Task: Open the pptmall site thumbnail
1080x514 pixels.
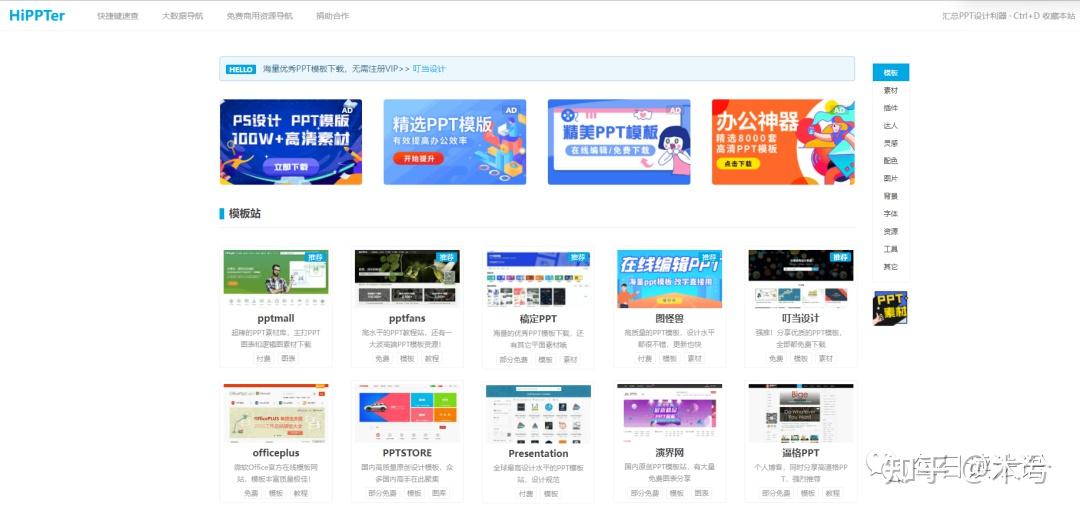Action: (276, 278)
